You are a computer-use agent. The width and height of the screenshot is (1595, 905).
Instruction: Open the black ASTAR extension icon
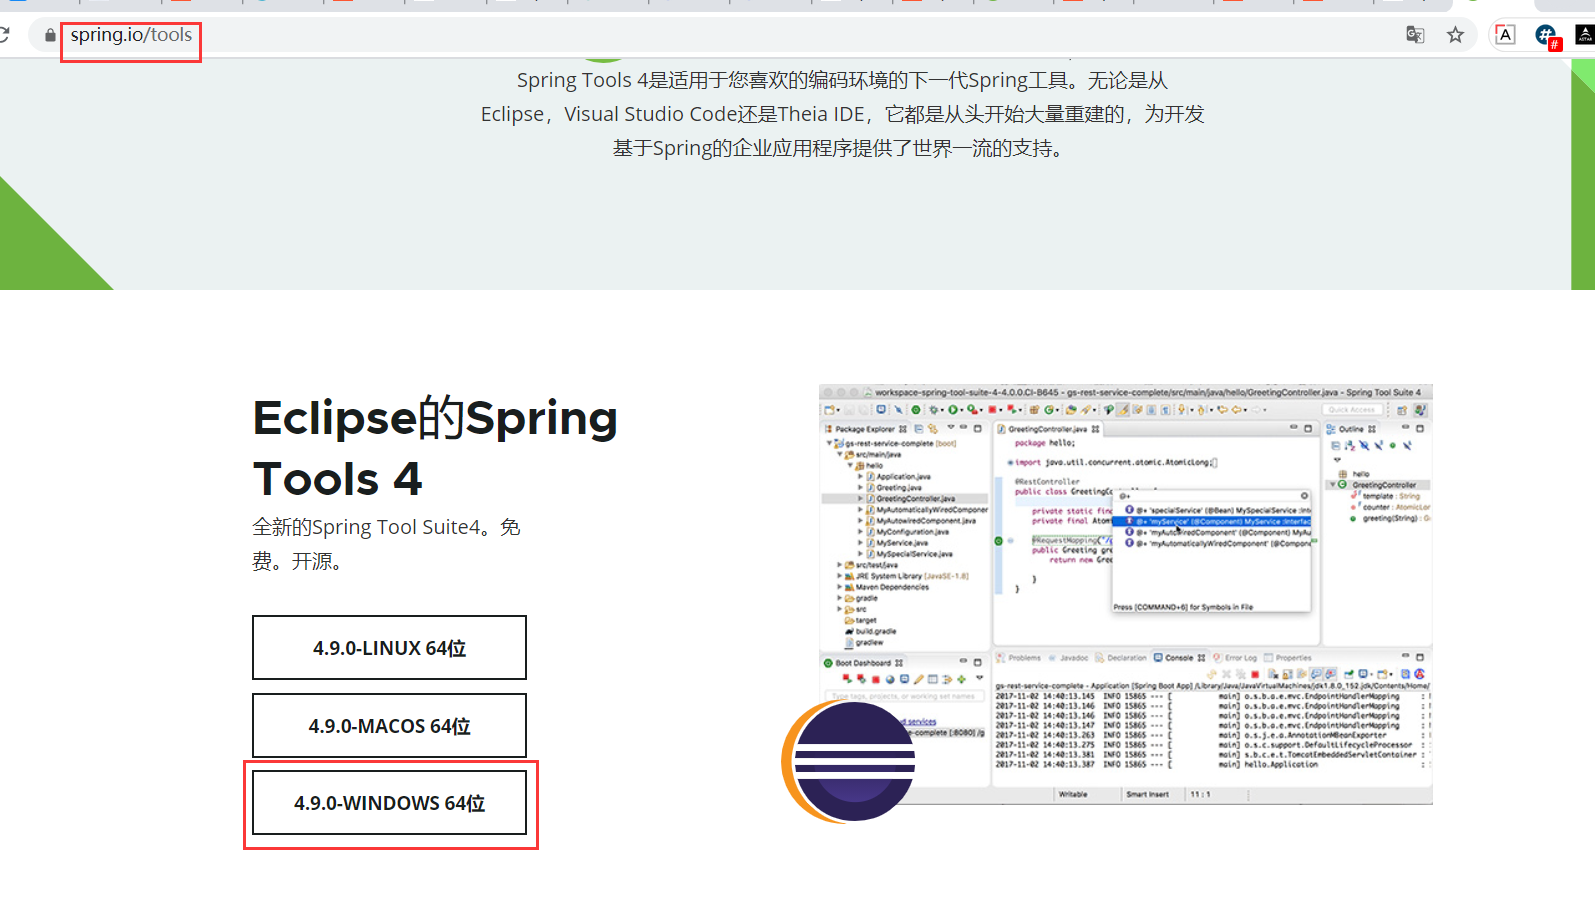[x=1585, y=35]
